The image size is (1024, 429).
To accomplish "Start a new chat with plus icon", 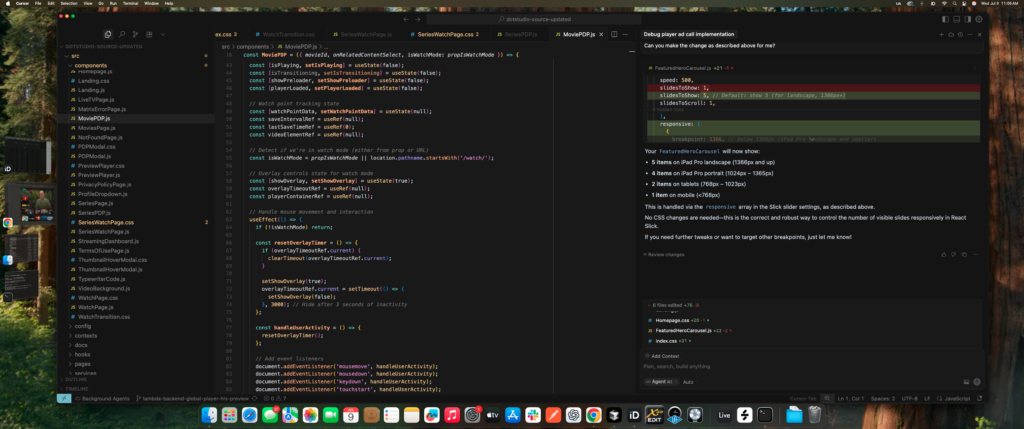I will click(x=941, y=35).
